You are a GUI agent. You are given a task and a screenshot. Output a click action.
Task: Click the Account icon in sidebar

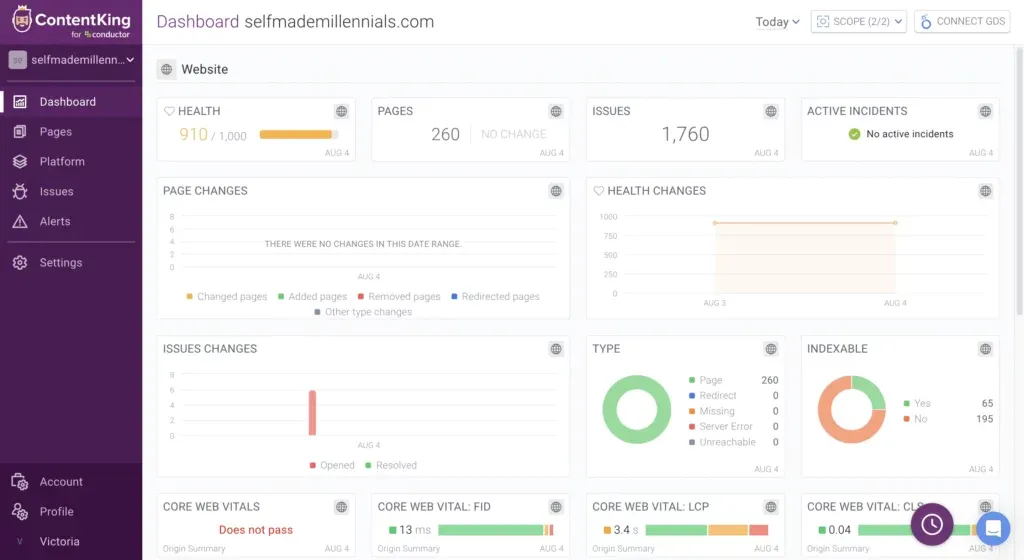click(20, 482)
